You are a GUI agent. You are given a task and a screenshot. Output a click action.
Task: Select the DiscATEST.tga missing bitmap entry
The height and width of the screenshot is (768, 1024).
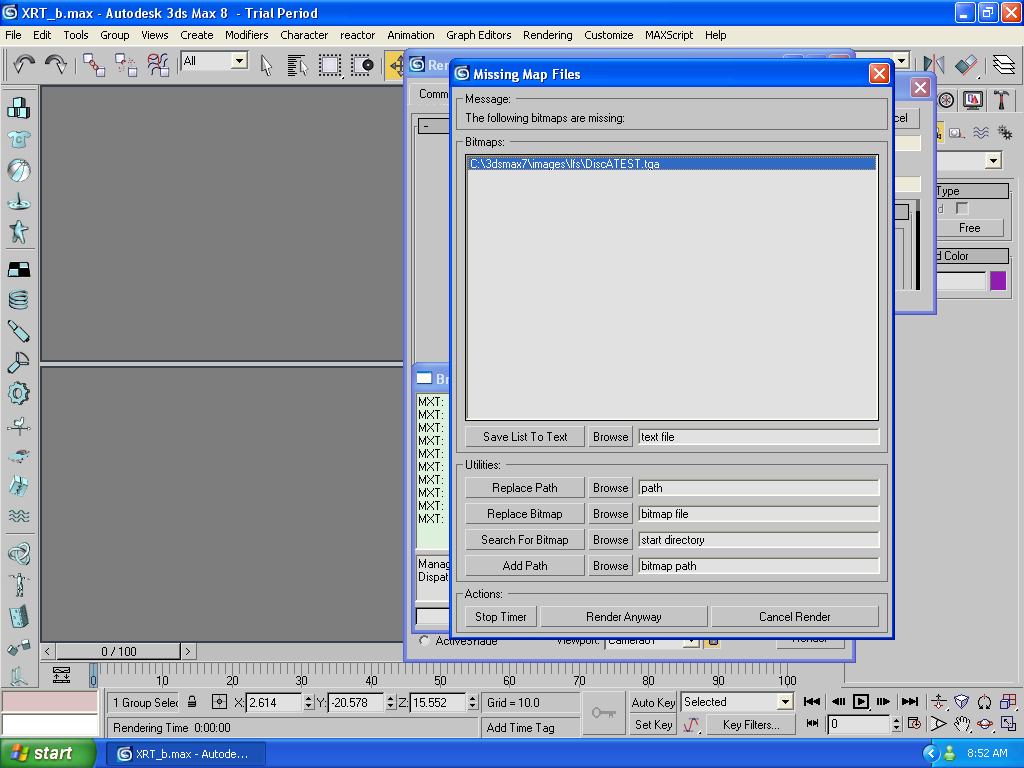pyautogui.click(x=672, y=164)
